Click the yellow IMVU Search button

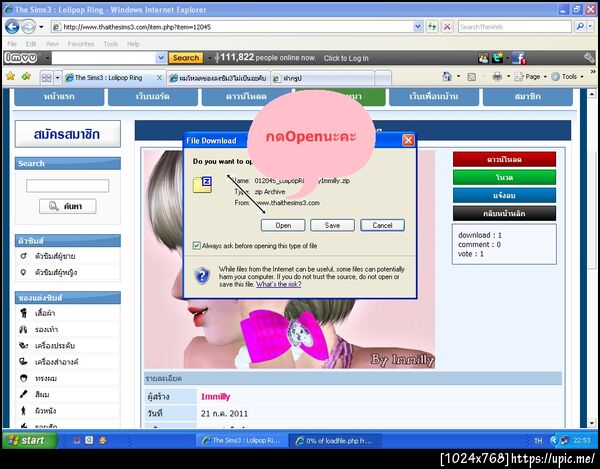coord(186,58)
